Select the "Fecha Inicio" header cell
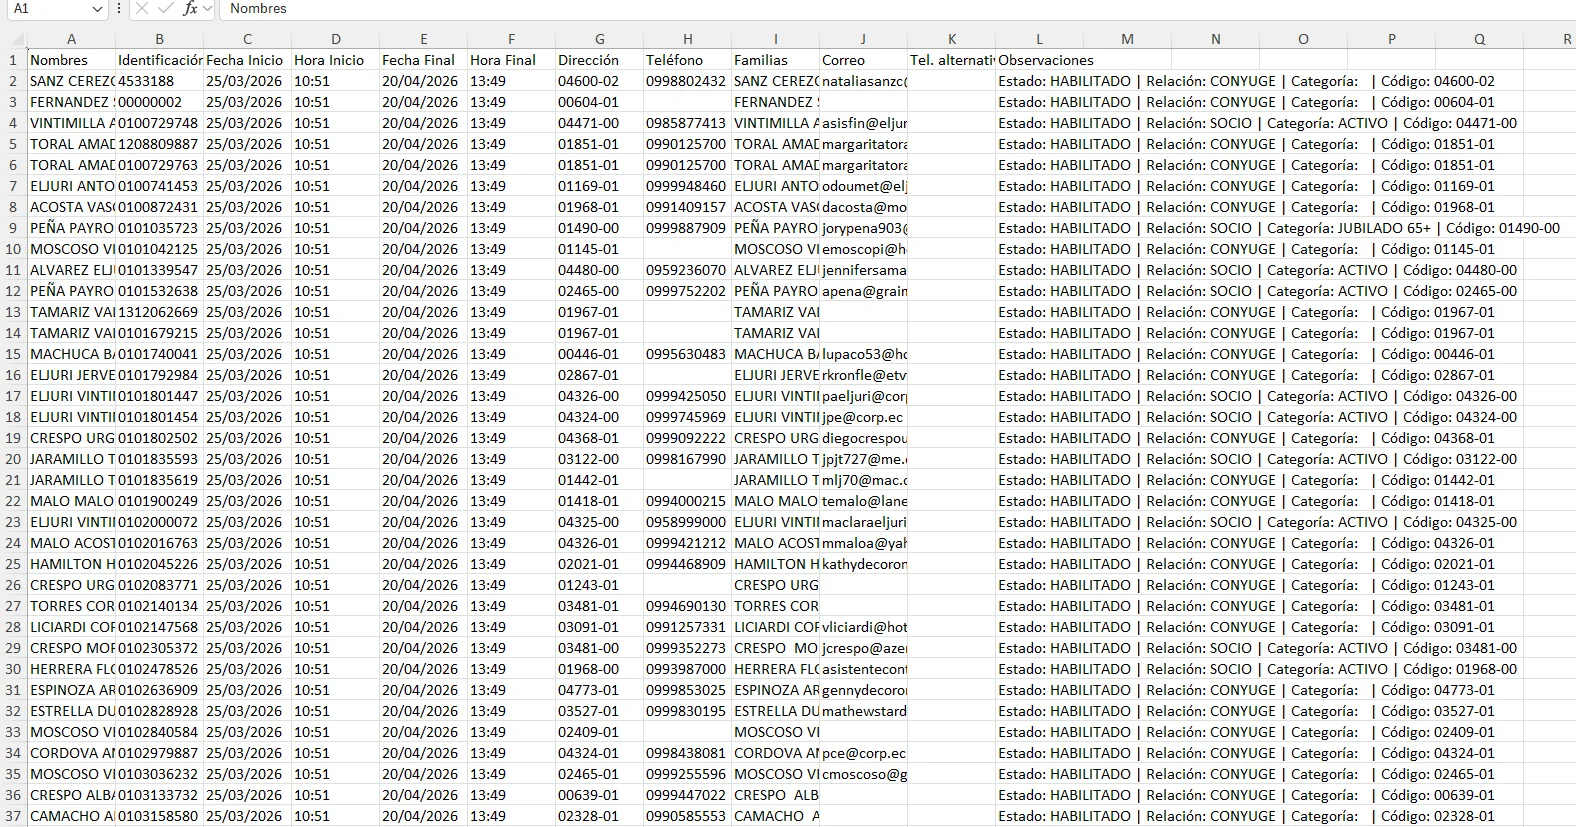The image size is (1576, 827). [247, 60]
